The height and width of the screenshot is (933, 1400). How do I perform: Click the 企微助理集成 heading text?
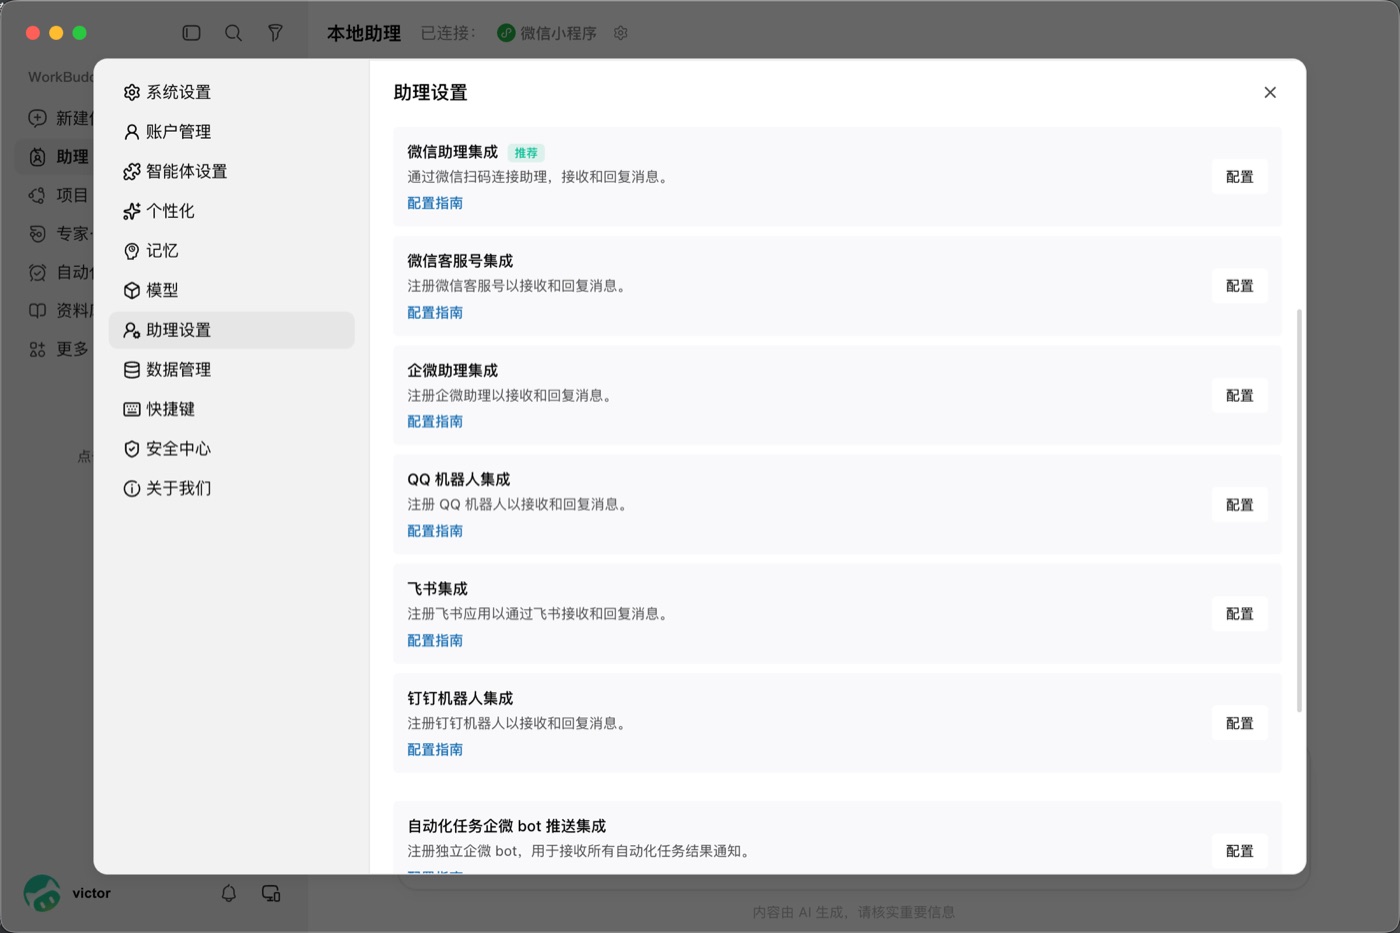coord(452,370)
